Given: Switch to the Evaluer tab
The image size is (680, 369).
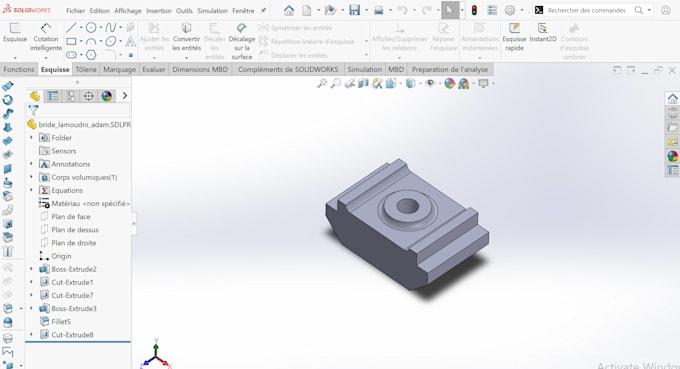Looking at the screenshot, I should [154, 69].
